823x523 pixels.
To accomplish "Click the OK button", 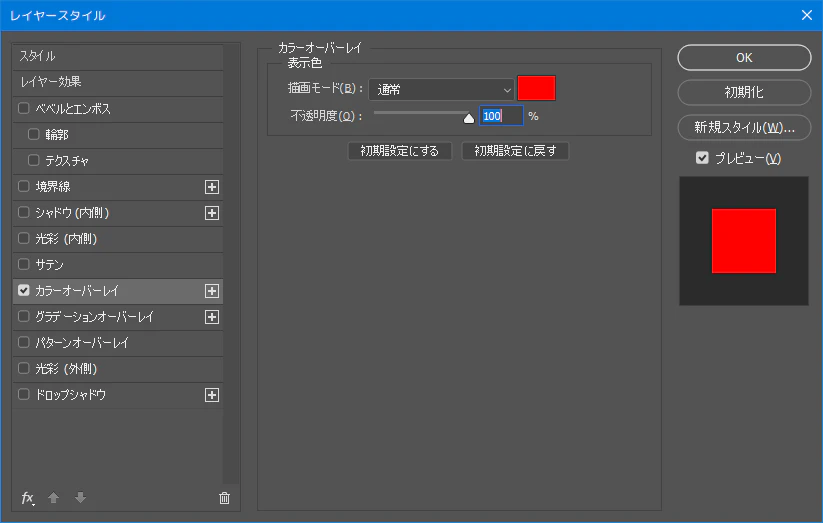I will click(744, 58).
